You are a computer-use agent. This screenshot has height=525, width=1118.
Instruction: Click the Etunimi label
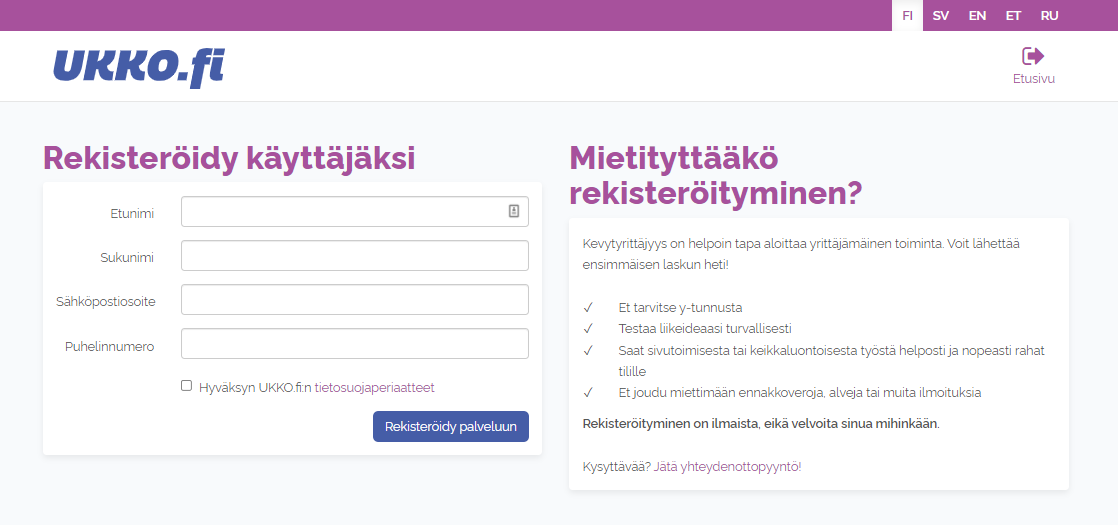click(x=132, y=213)
